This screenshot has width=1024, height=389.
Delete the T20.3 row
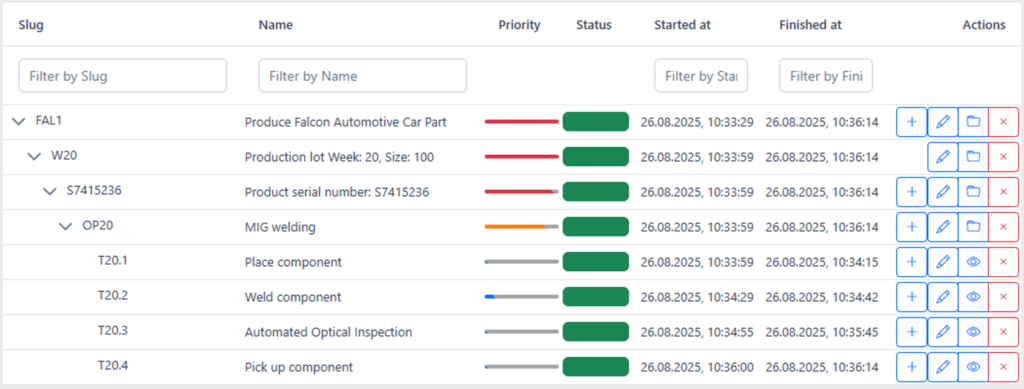[x=1004, y=332]
